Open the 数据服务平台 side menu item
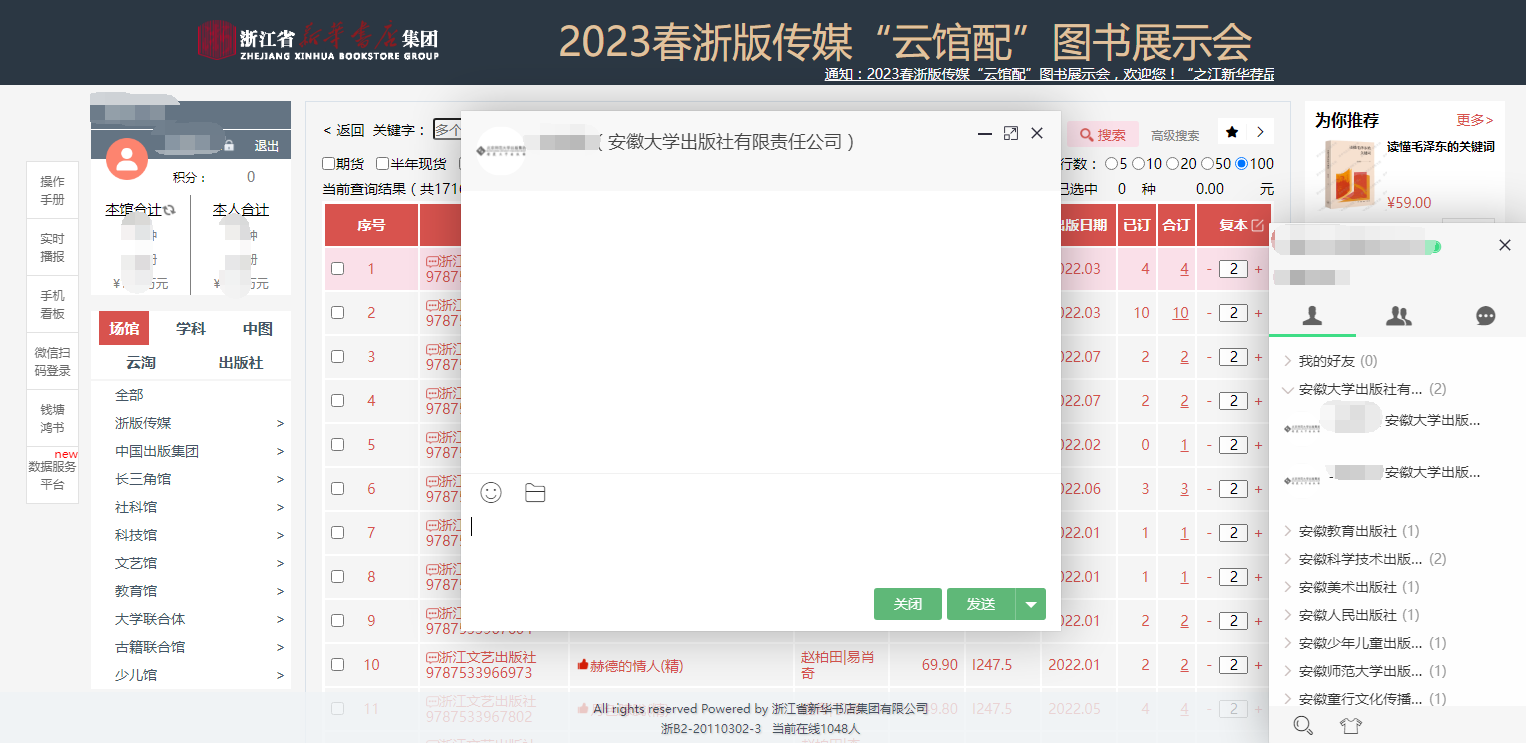Image resolution: width=1526 pixels, height=743 pixels. (x=52, y=475)
